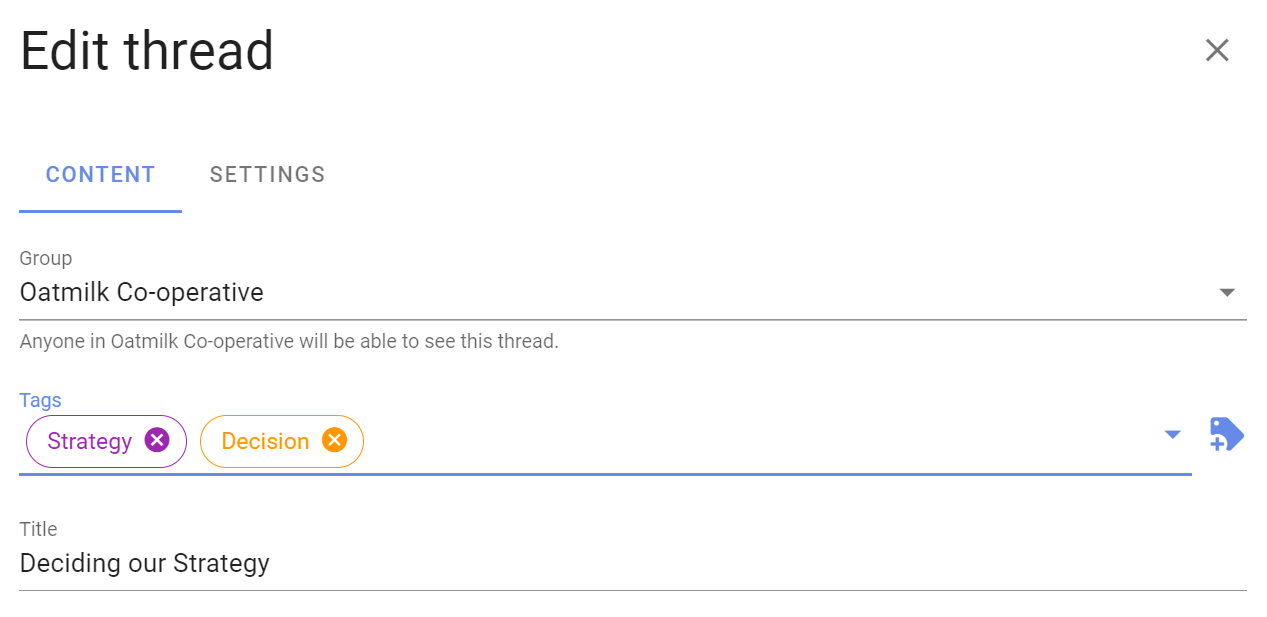Image resolution: width=1267 pixels, height=617 pixels.
Task: Select the CONTENT tab
Action: click(x=101, y=174)
